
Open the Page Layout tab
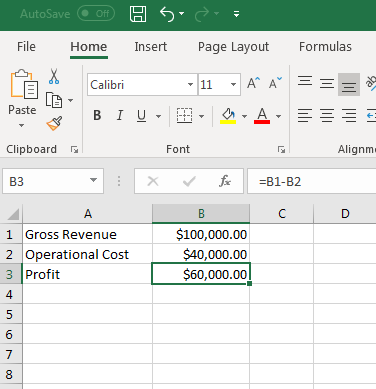coord(233,47)
